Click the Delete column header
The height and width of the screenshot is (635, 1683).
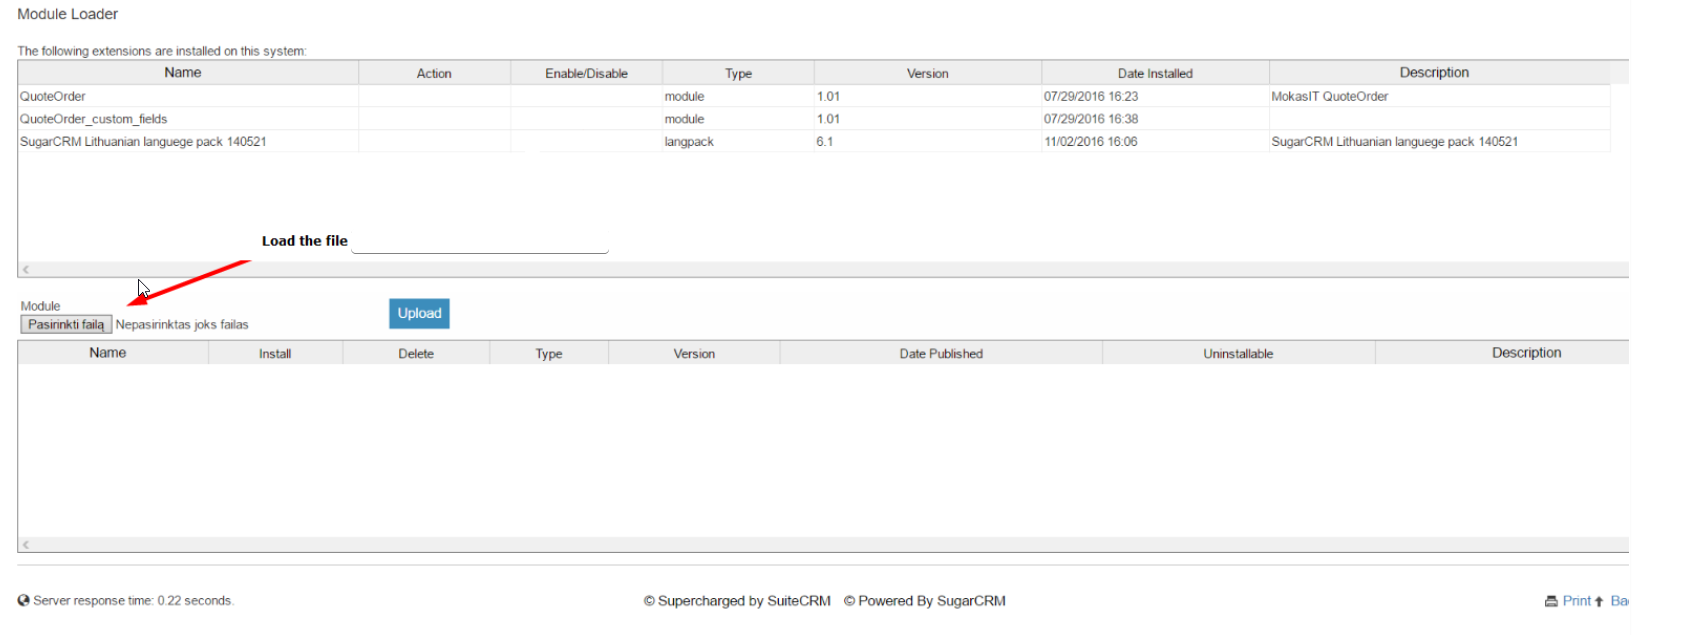click(x=416, y=353)
